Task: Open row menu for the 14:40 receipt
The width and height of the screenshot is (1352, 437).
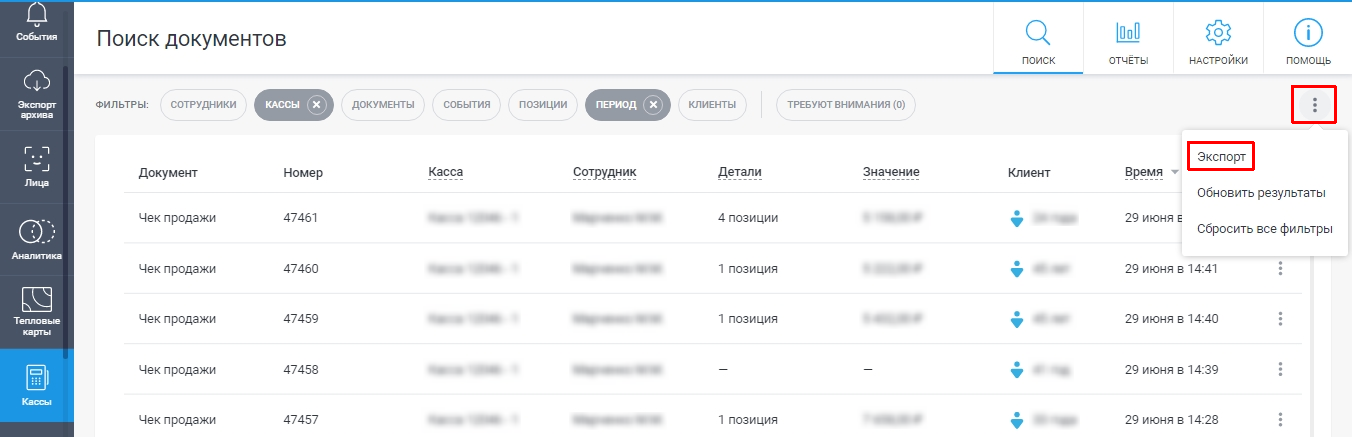Action: (x=1280, y=319)
